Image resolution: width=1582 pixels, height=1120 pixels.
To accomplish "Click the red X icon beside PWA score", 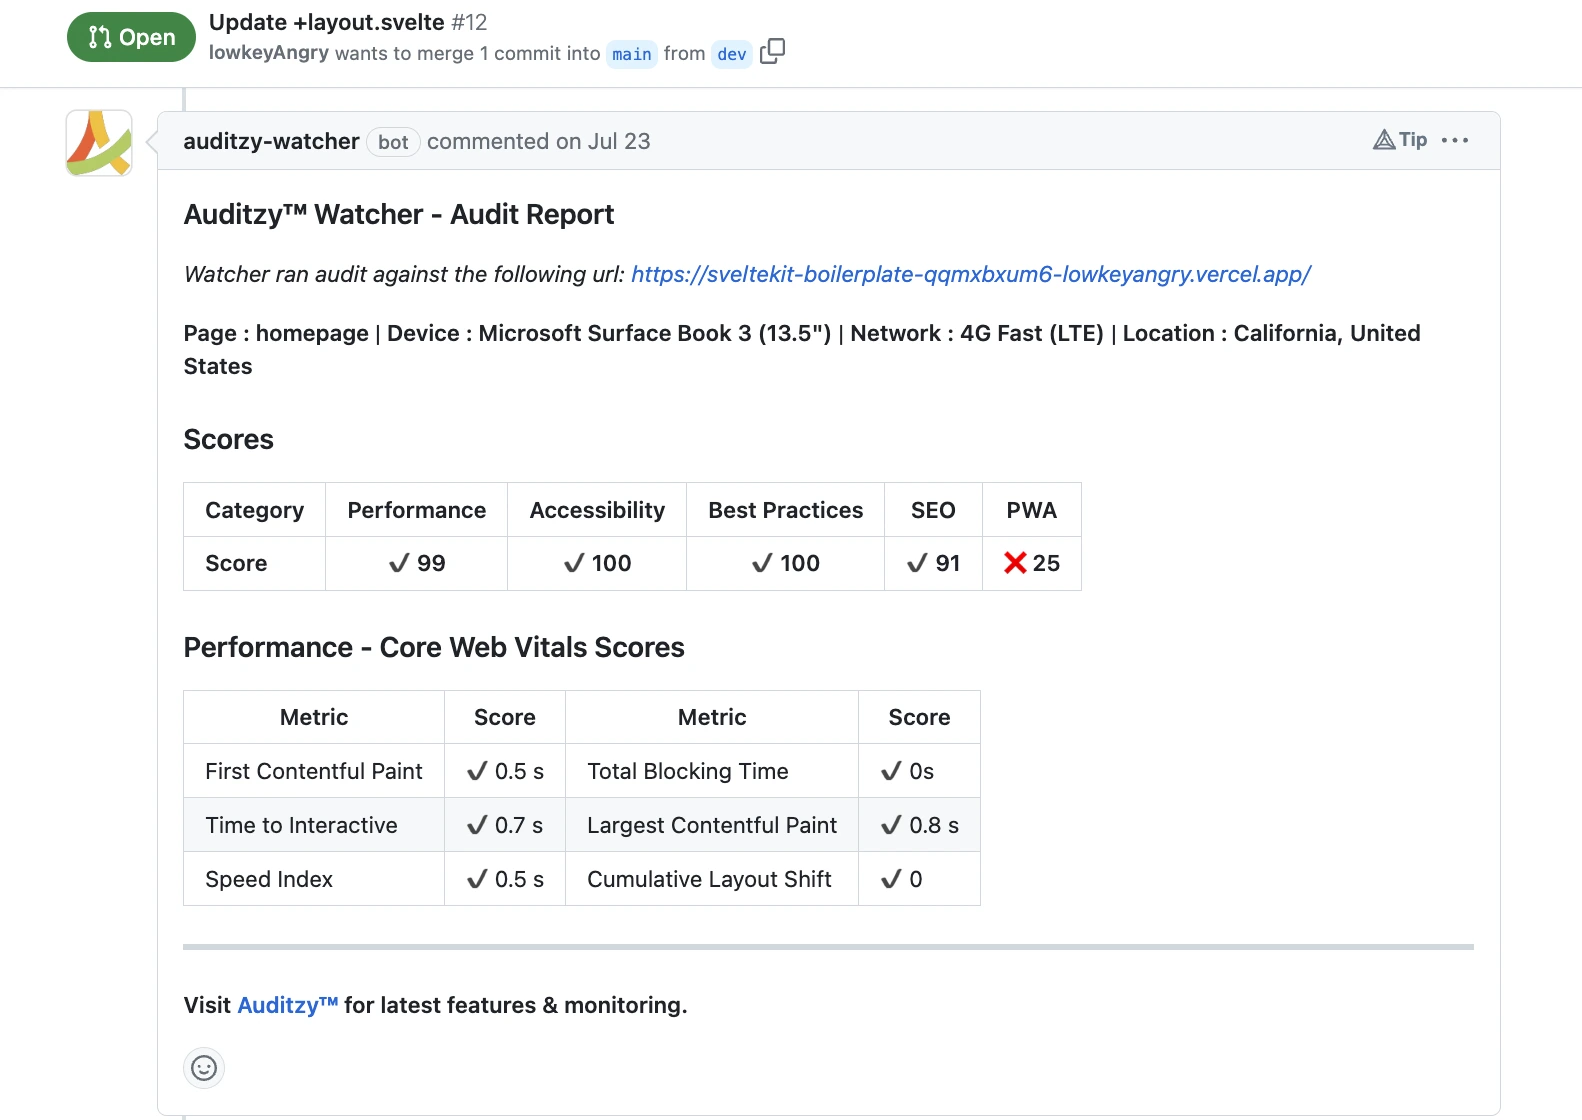I will pos(1015,563).
